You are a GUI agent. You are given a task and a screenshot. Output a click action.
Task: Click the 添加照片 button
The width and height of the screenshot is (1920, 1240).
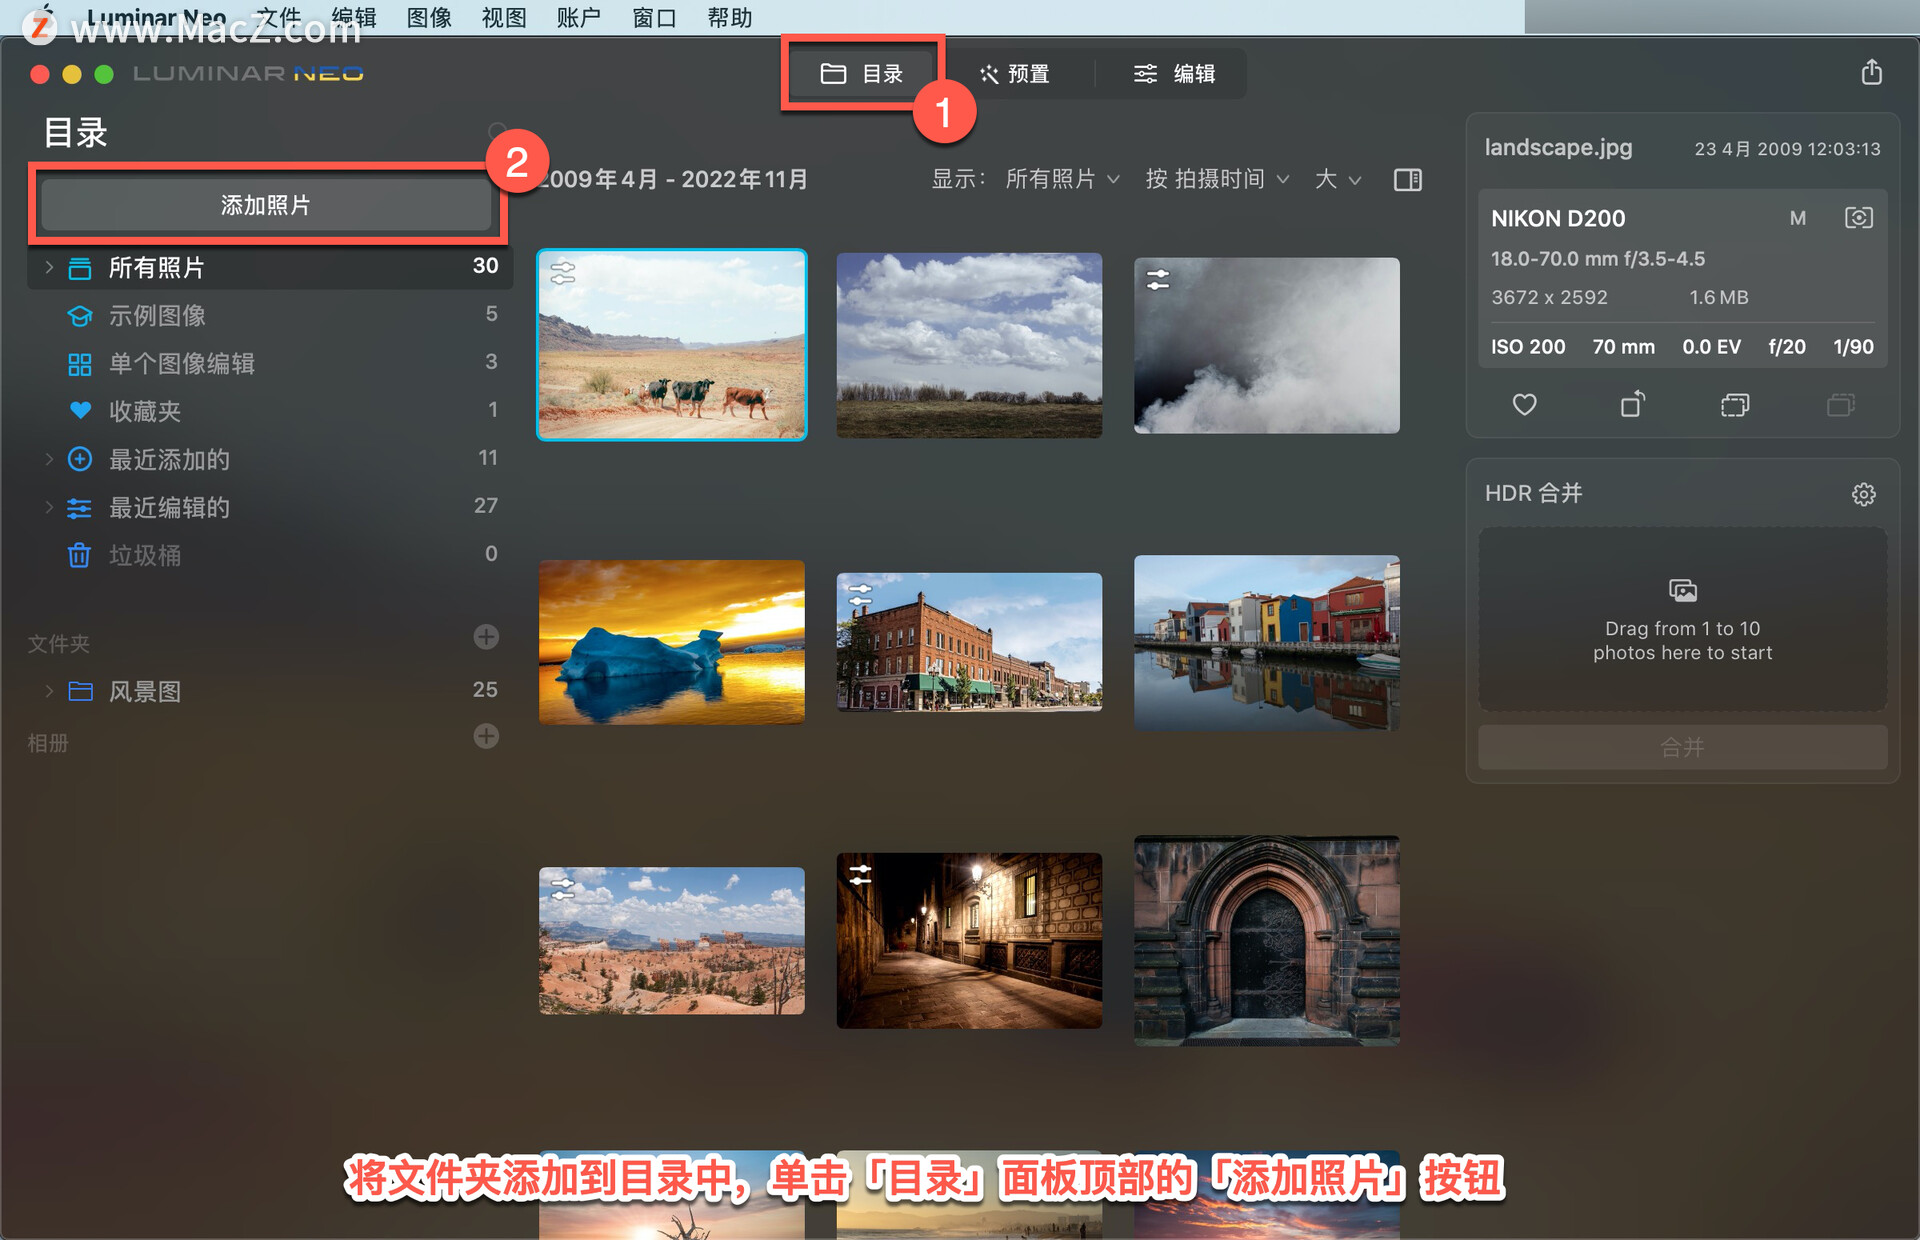click(266, 205)
